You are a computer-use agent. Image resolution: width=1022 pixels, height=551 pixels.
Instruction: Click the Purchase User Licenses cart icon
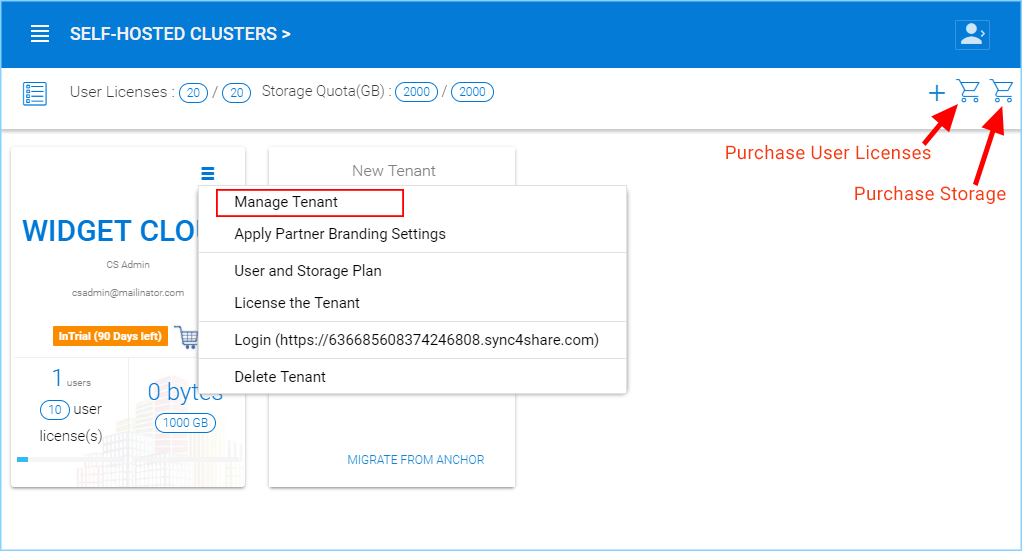(x=969, y=91)
